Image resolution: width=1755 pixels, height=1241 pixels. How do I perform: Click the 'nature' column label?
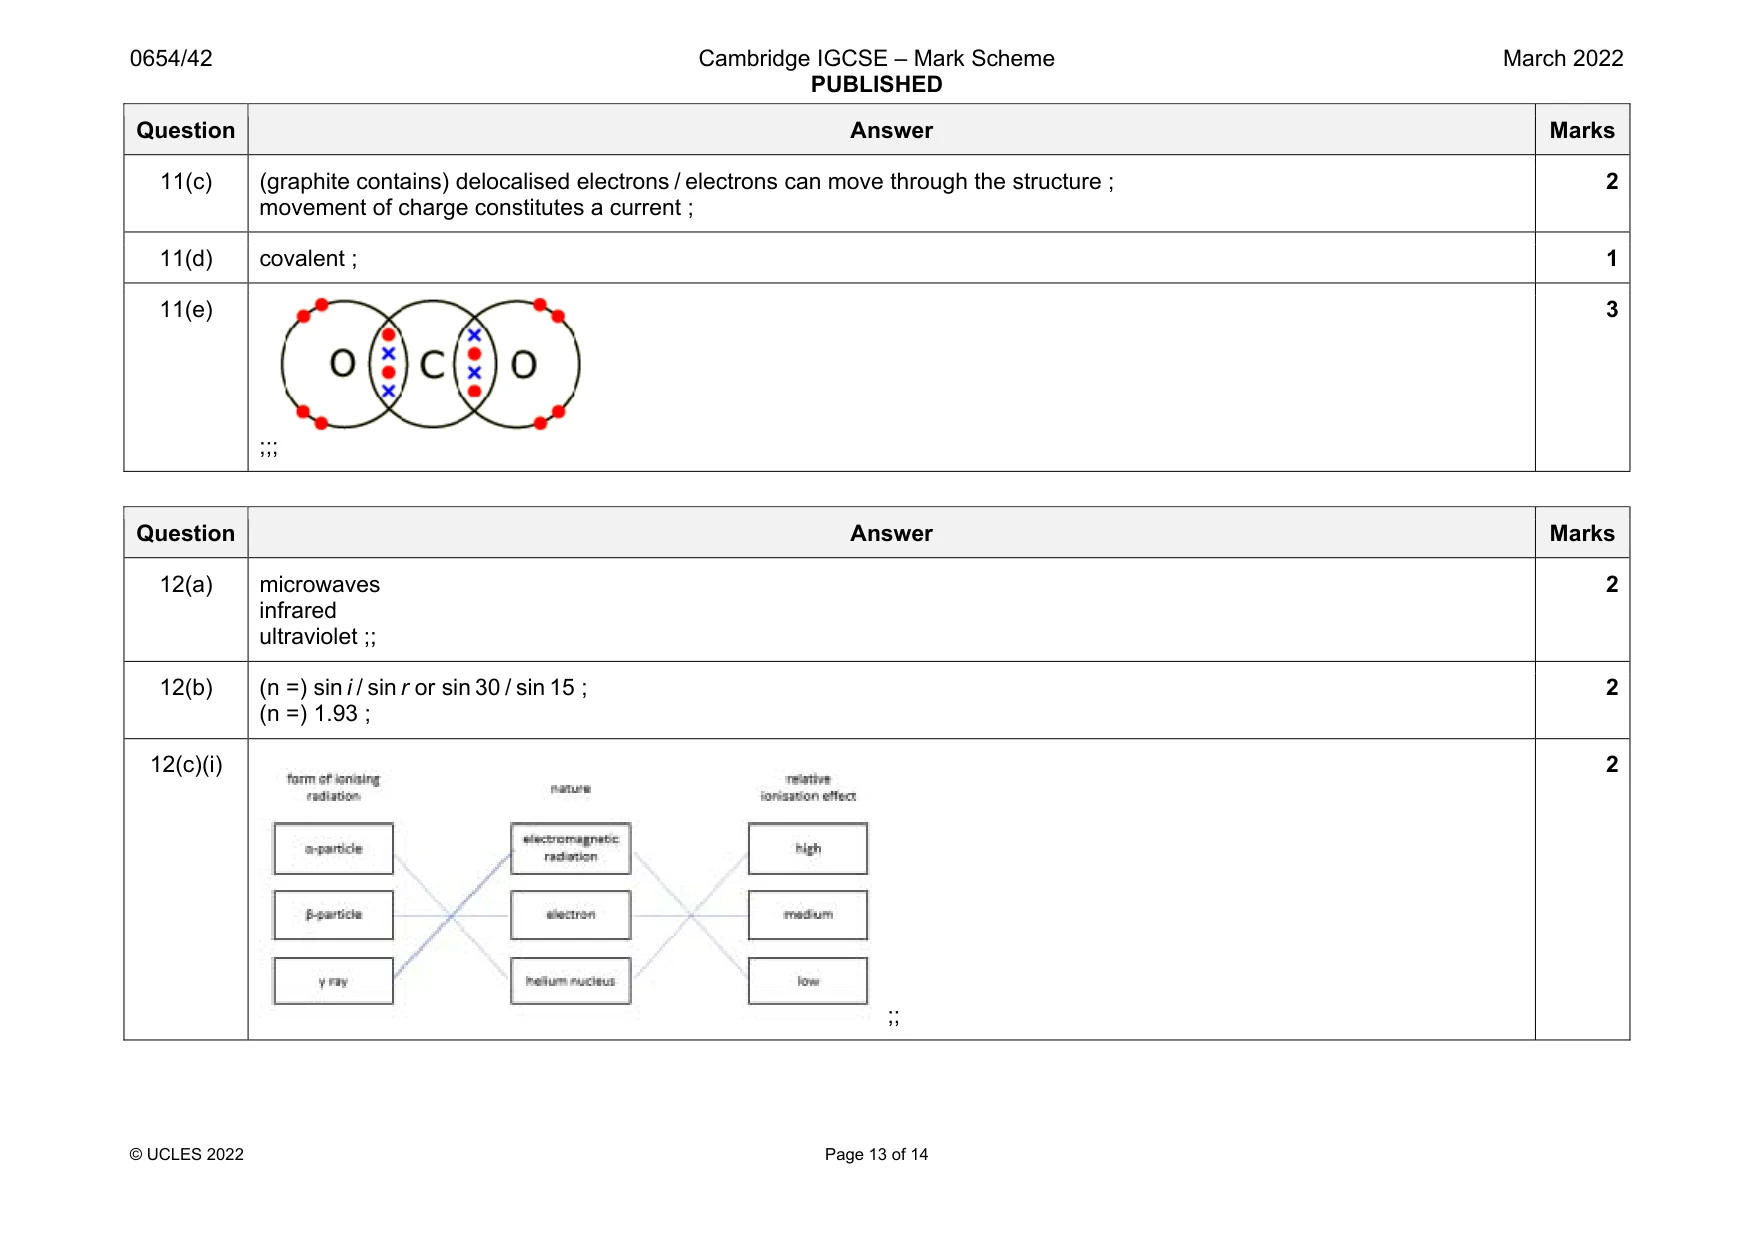click(570, 789)
